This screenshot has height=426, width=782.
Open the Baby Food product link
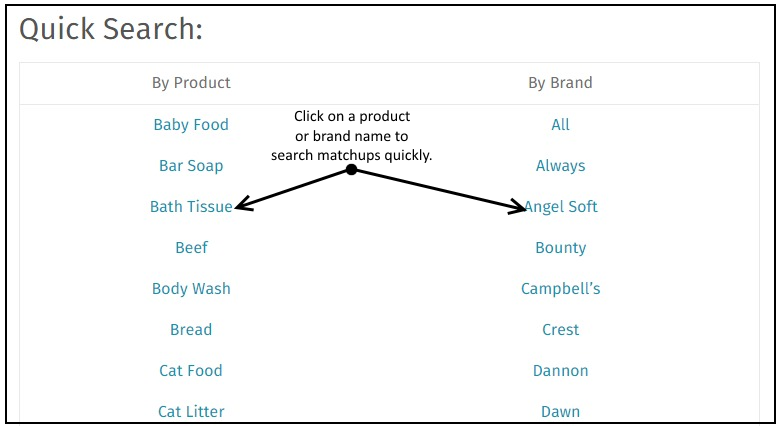[x=191, y=125]
